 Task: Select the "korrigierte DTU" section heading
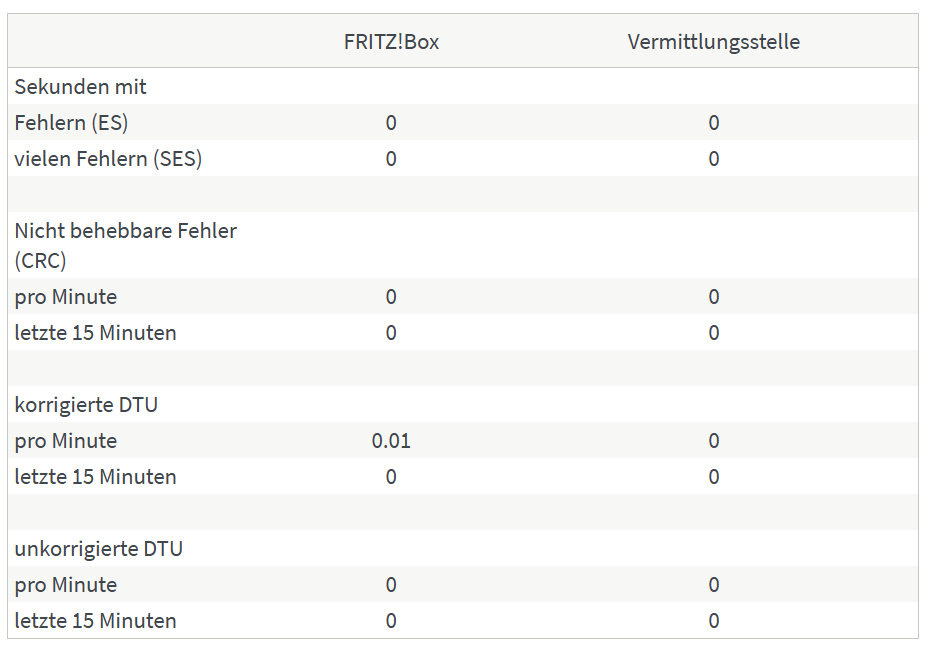pyautogui.click(x=86, y=405)
